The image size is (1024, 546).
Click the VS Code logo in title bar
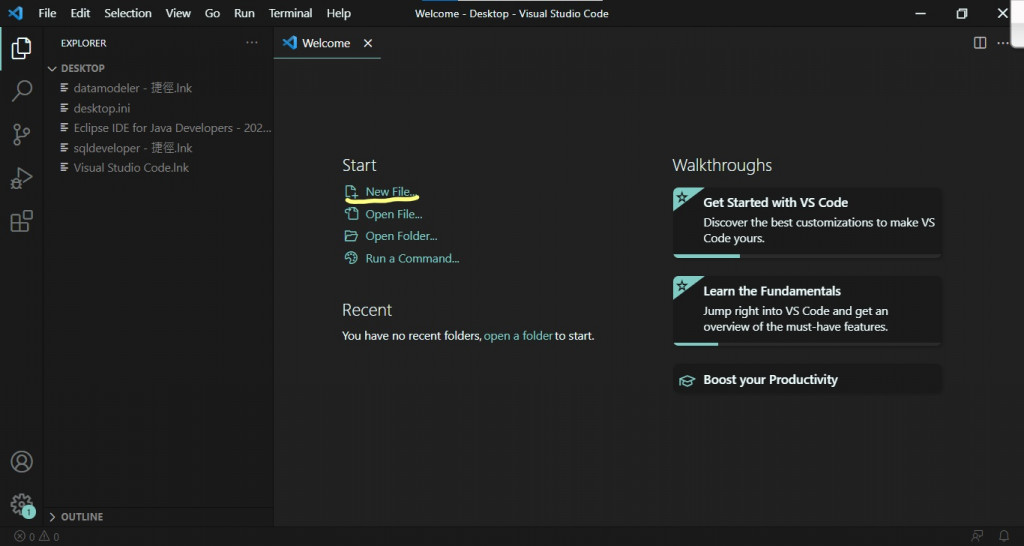pyautogui.click(x=15, y=13)
